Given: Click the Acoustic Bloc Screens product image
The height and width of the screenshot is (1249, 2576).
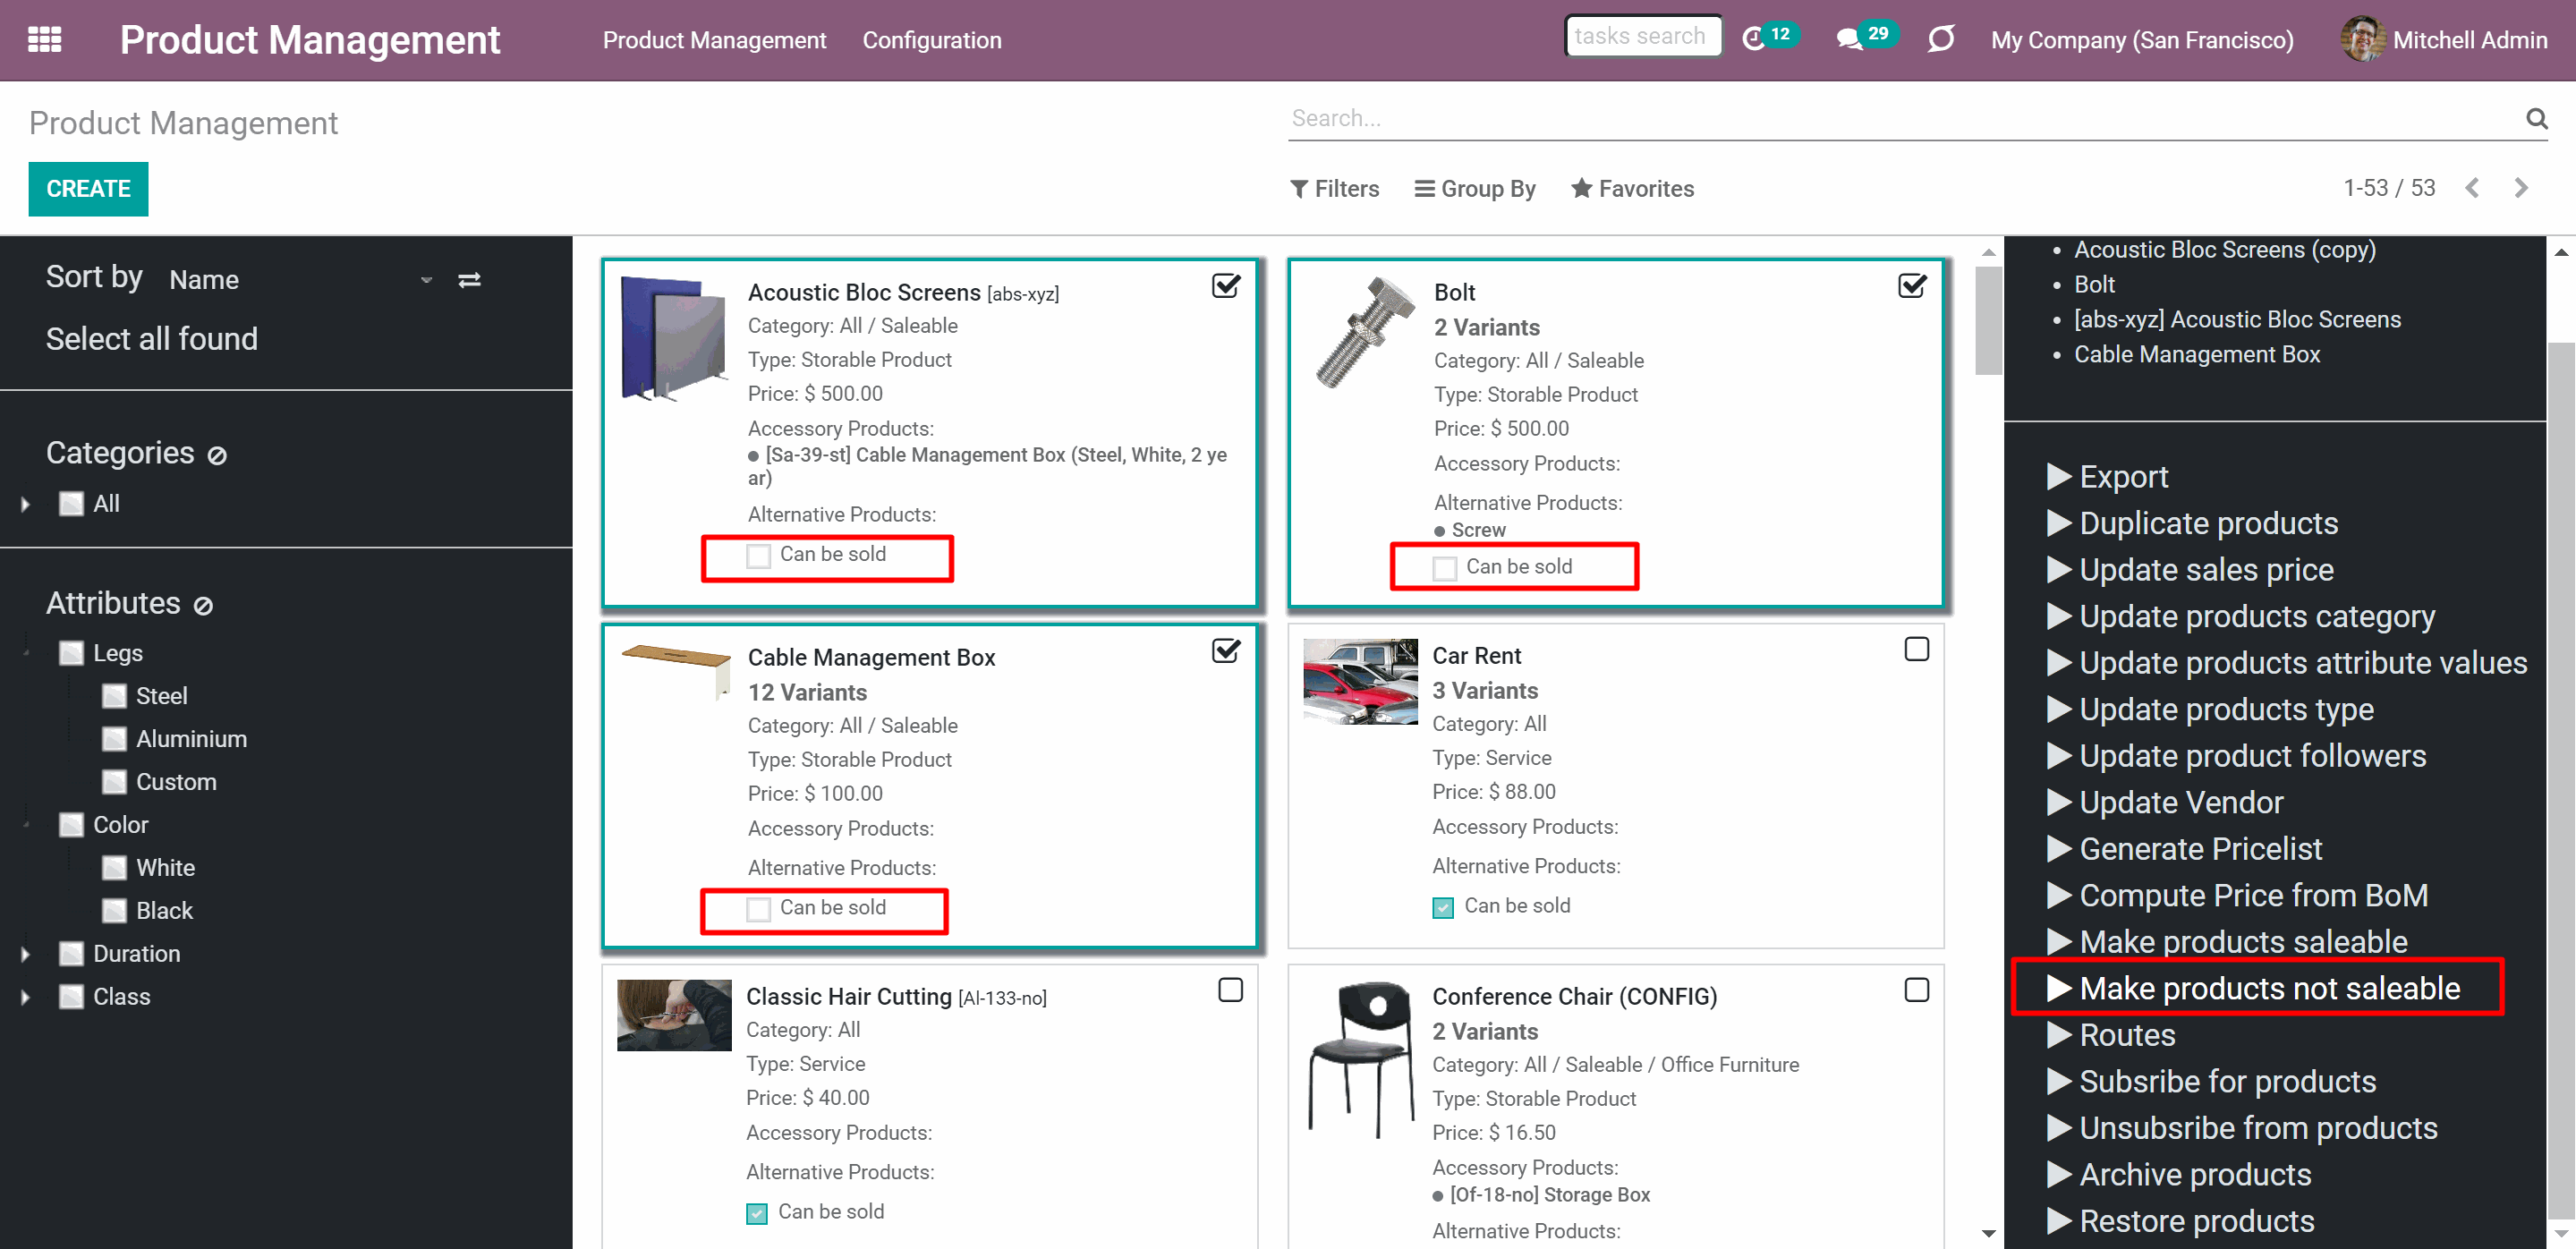Looking at the screenshot, I should (x=674, y=338).
